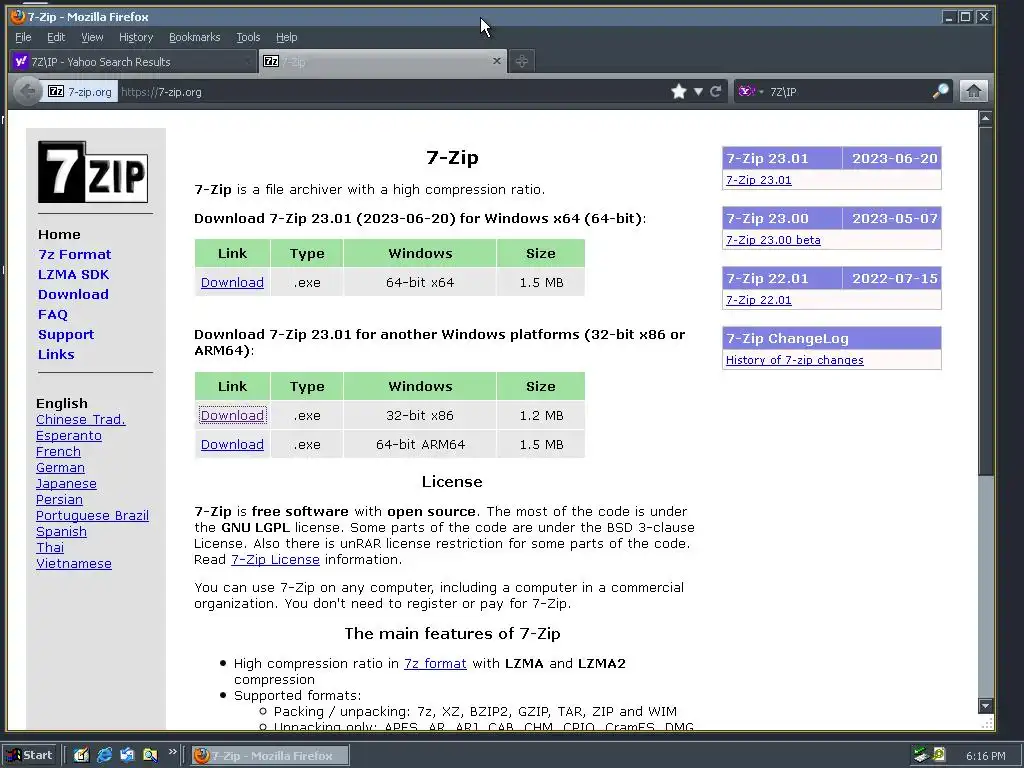
Task: Click the Yahoo search engine icon
Action: (x=746, y=91)
